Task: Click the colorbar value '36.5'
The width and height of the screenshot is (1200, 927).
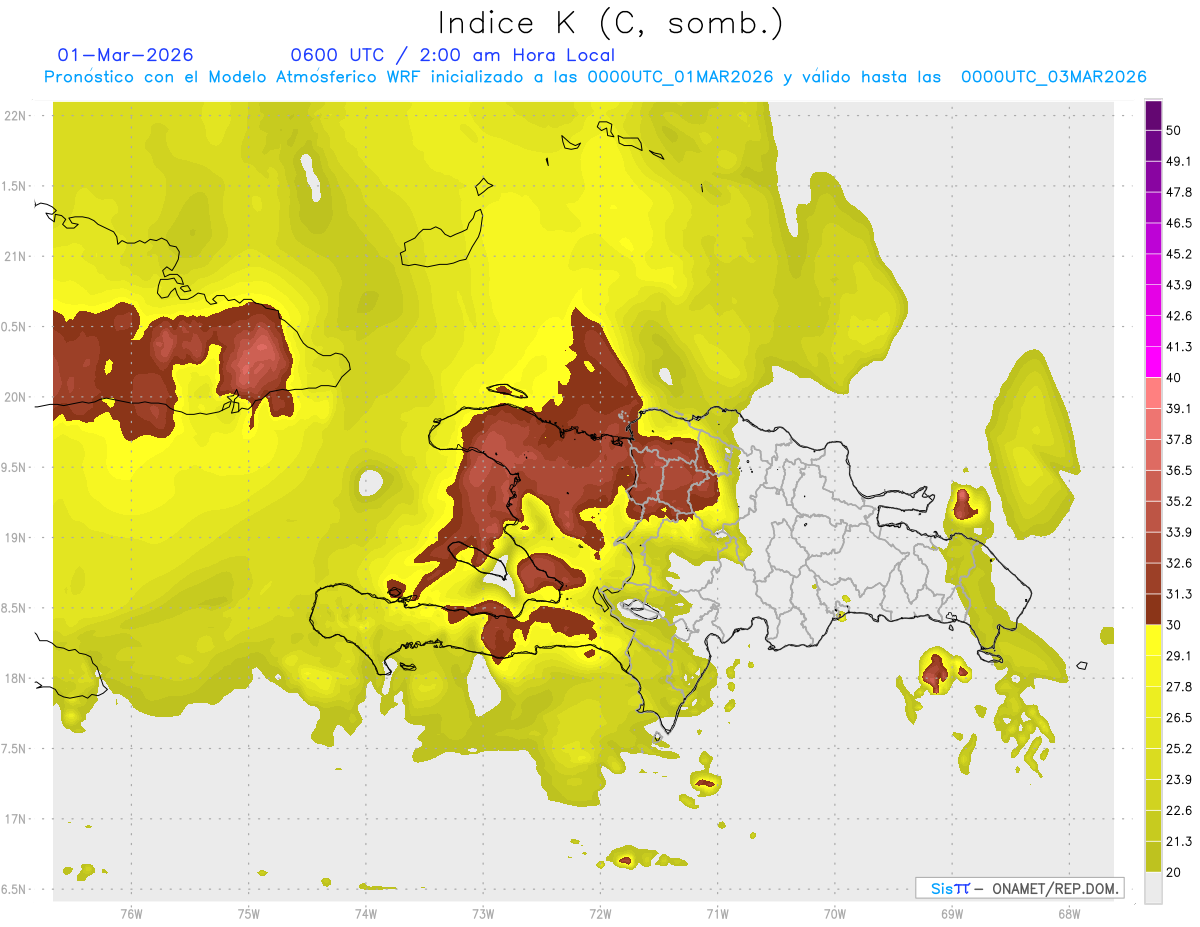Action: point(1180,471)
